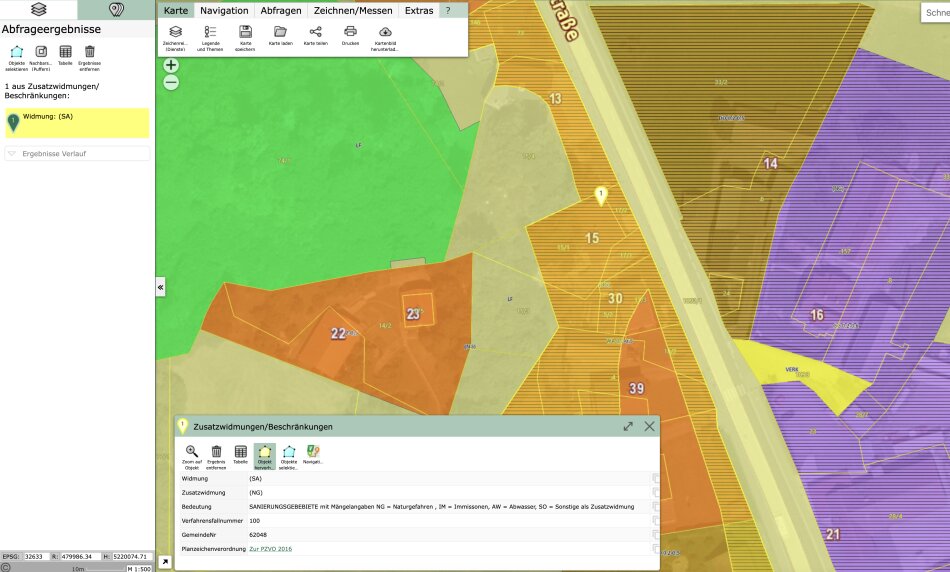The height and width of the screenshot is (572, 950).
Task: Open the Legende und Themen panel
Action: (210, 37)
